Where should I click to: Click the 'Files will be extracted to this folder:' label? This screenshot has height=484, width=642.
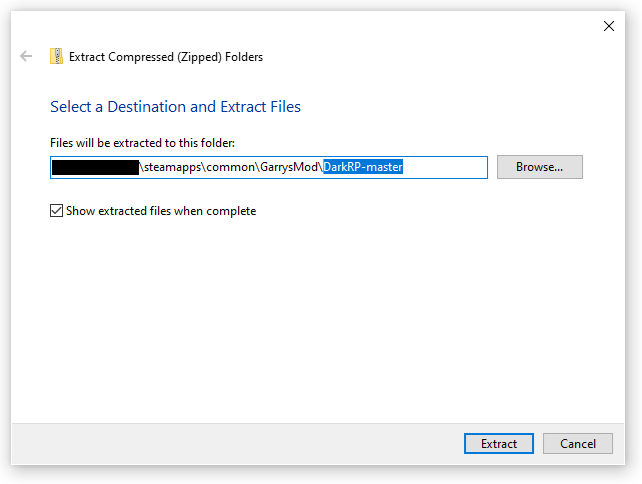click(x=142, y=143)
